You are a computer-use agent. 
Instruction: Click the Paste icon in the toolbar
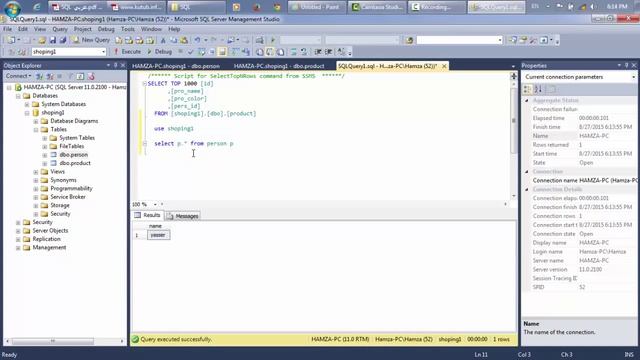point(184,40)
